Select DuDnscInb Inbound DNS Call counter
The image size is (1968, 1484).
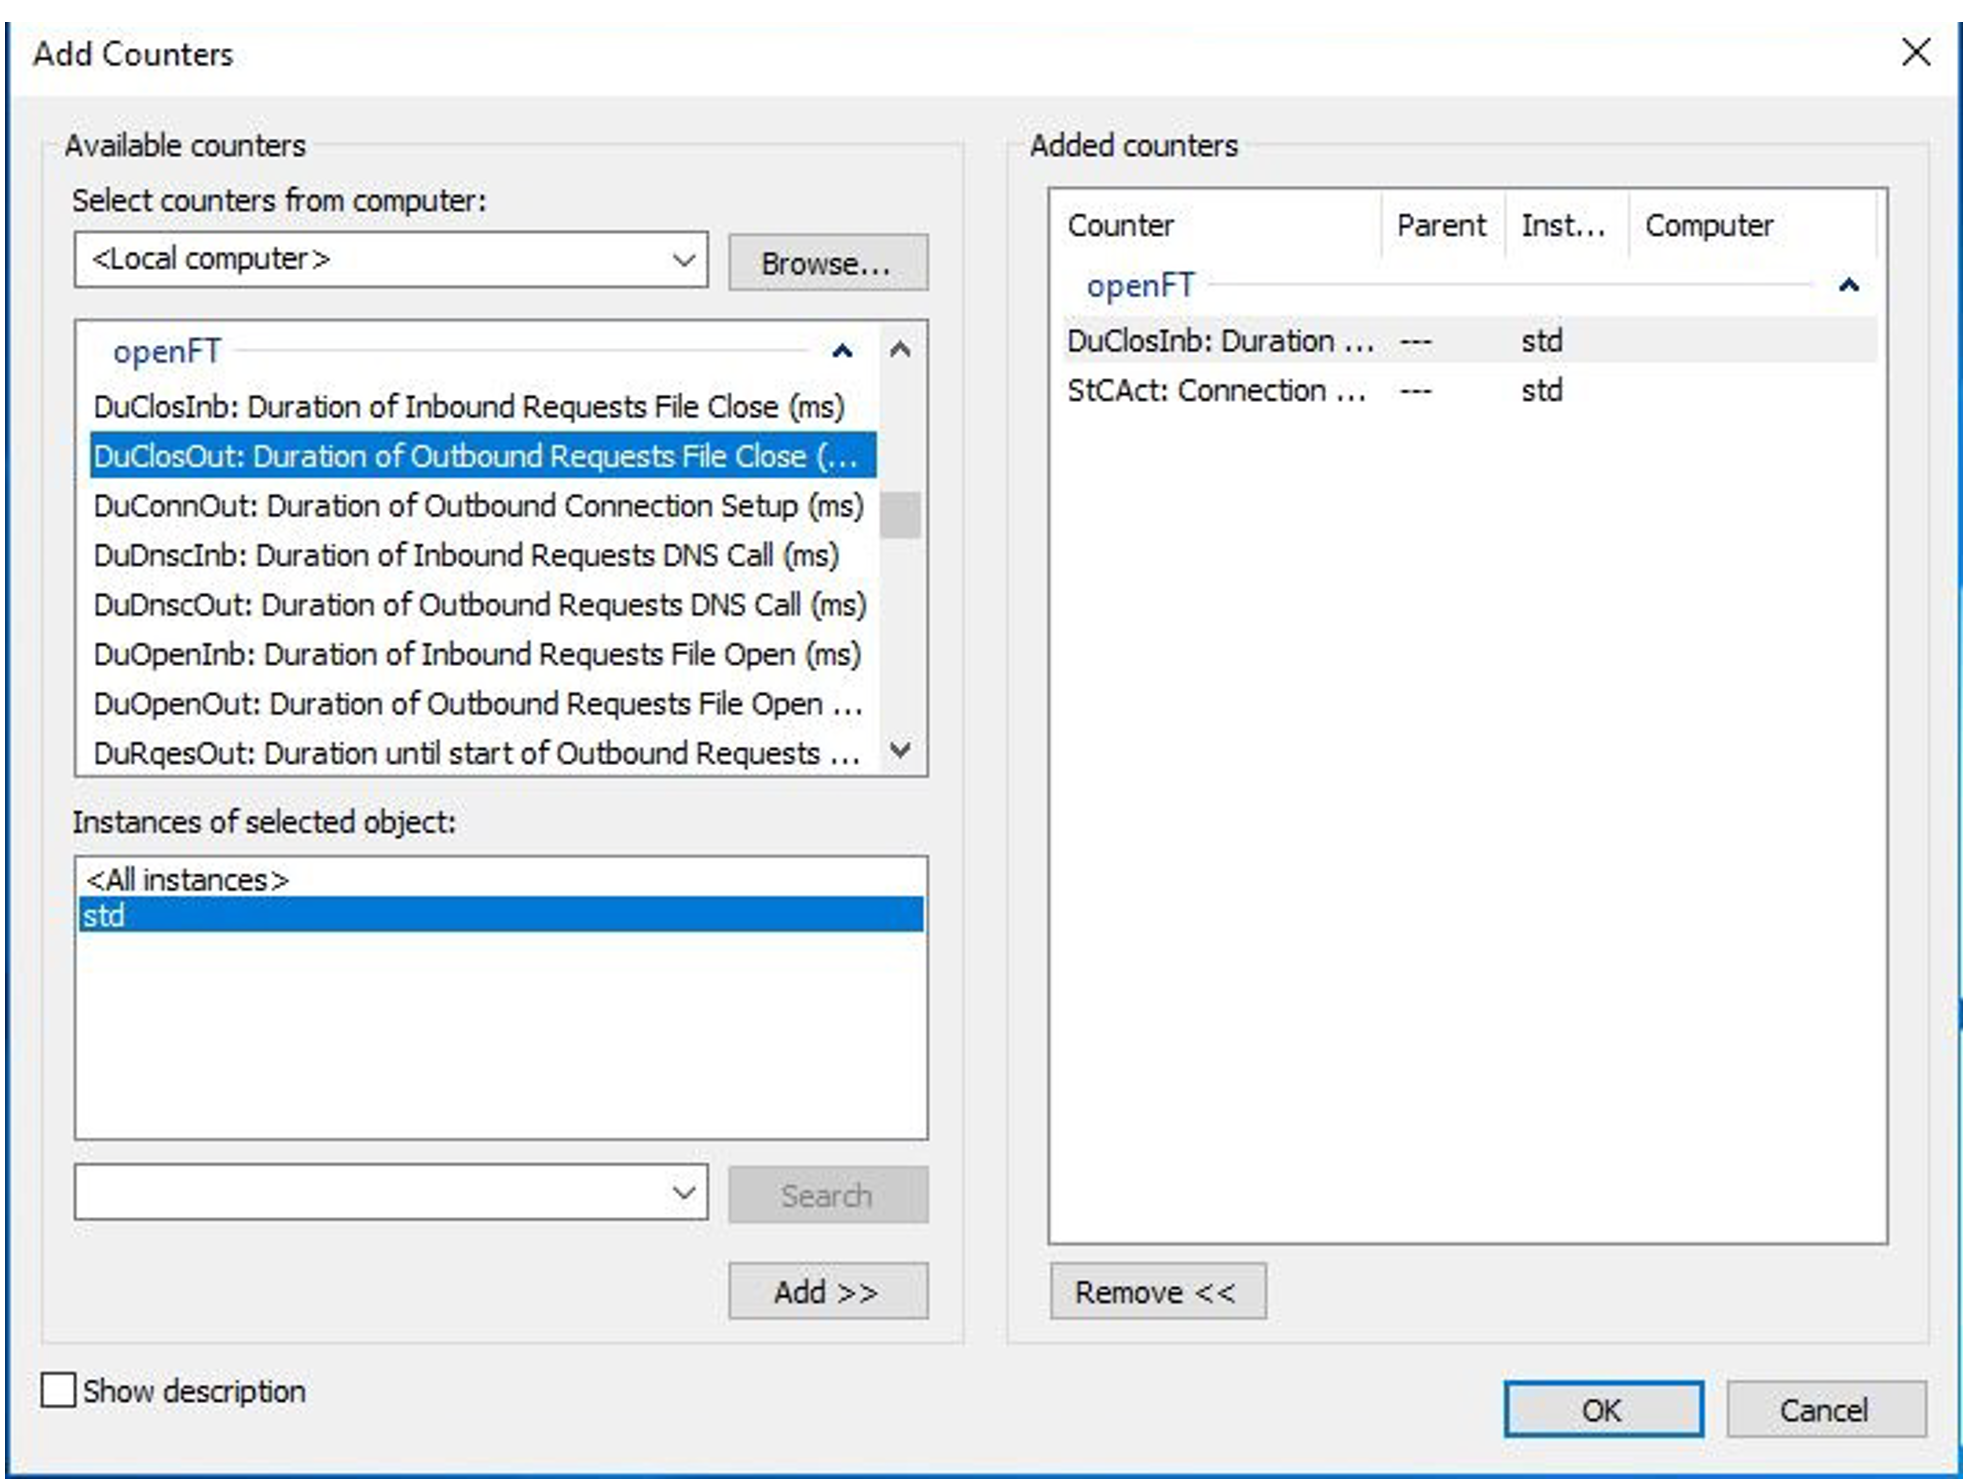[466, 555]
